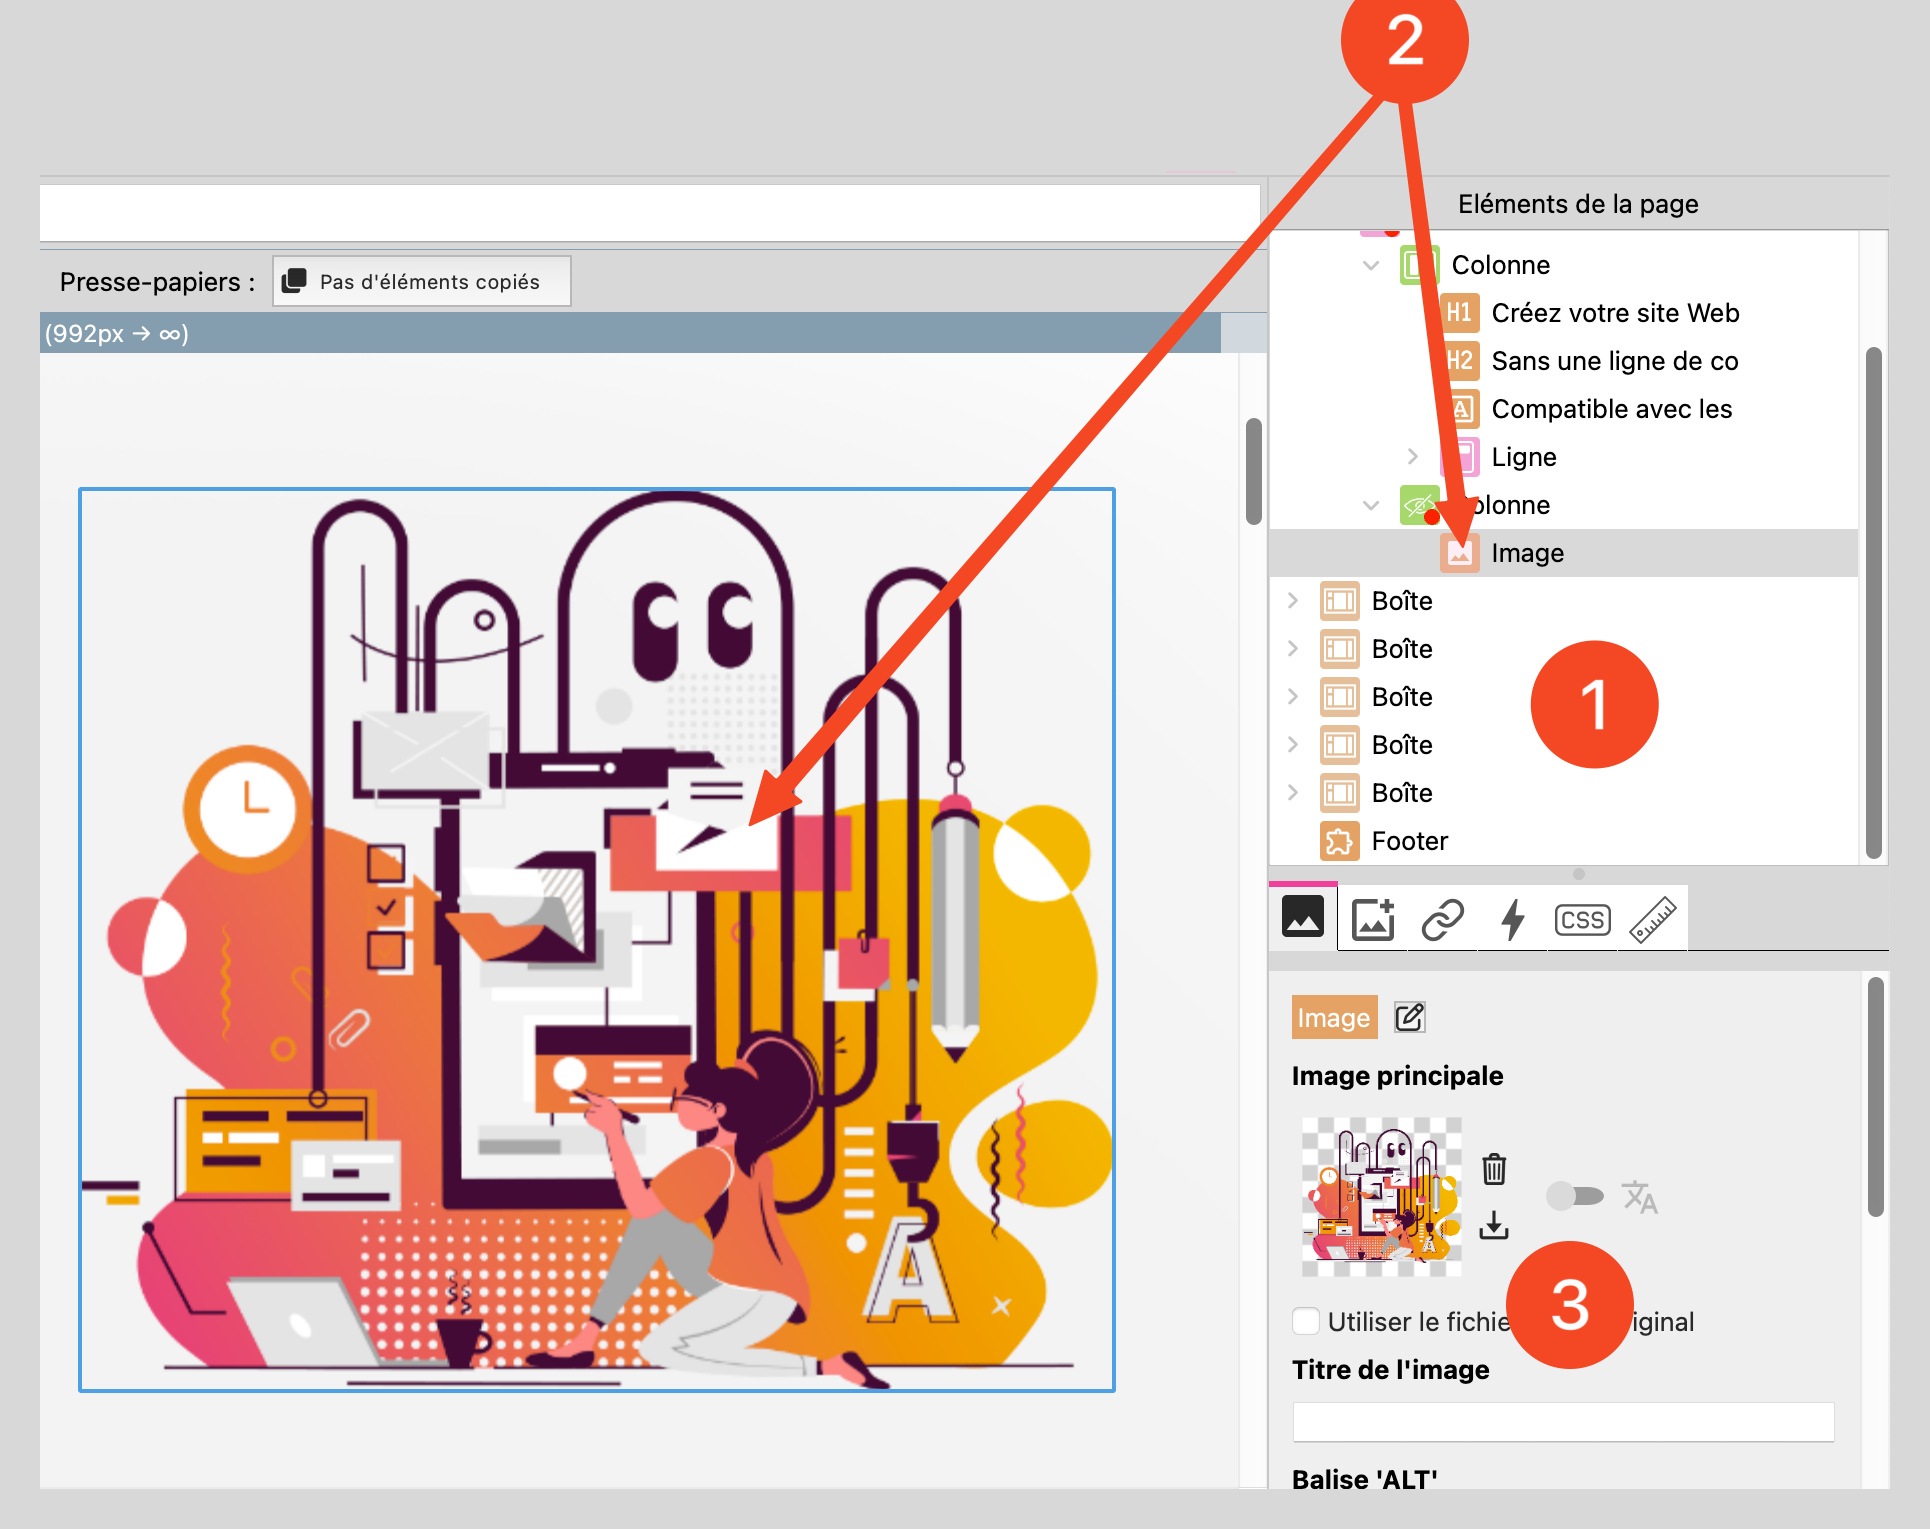Click the main image thumbnail preview
This screenshot has width=1930, height=1529.
pos(1381,1196)
